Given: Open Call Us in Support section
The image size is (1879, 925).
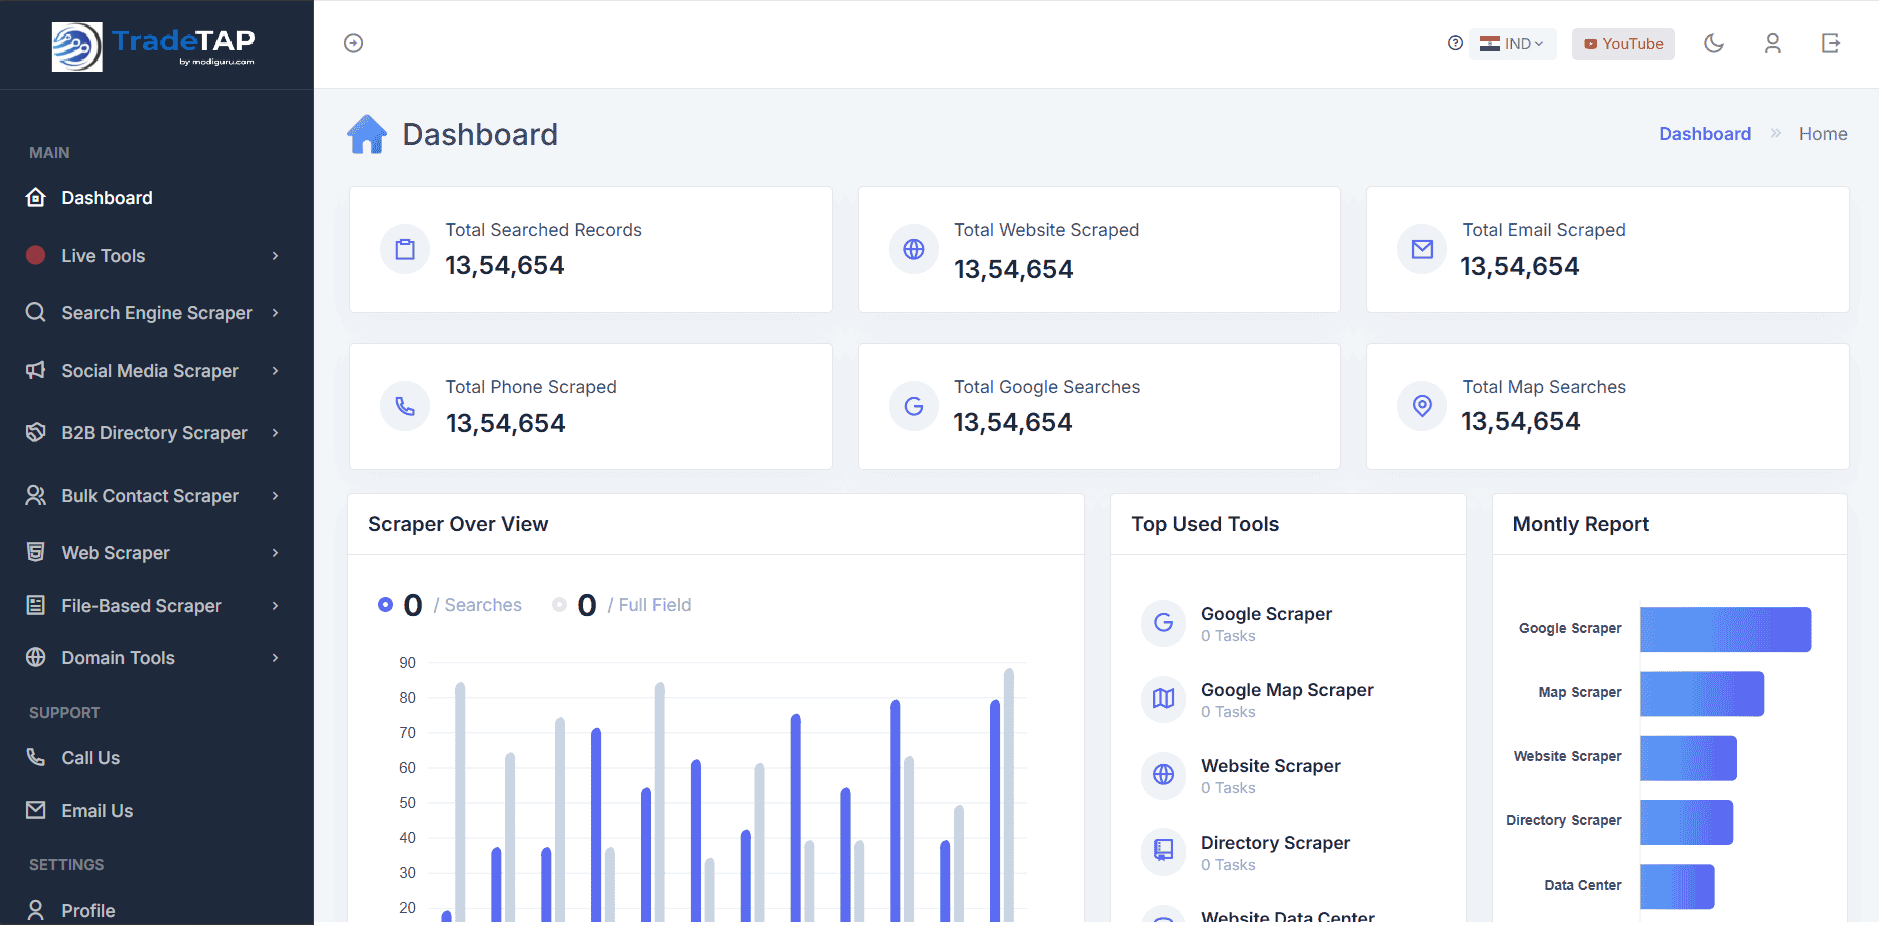Looking at the screenshot, I should click(x=157, y=758).
